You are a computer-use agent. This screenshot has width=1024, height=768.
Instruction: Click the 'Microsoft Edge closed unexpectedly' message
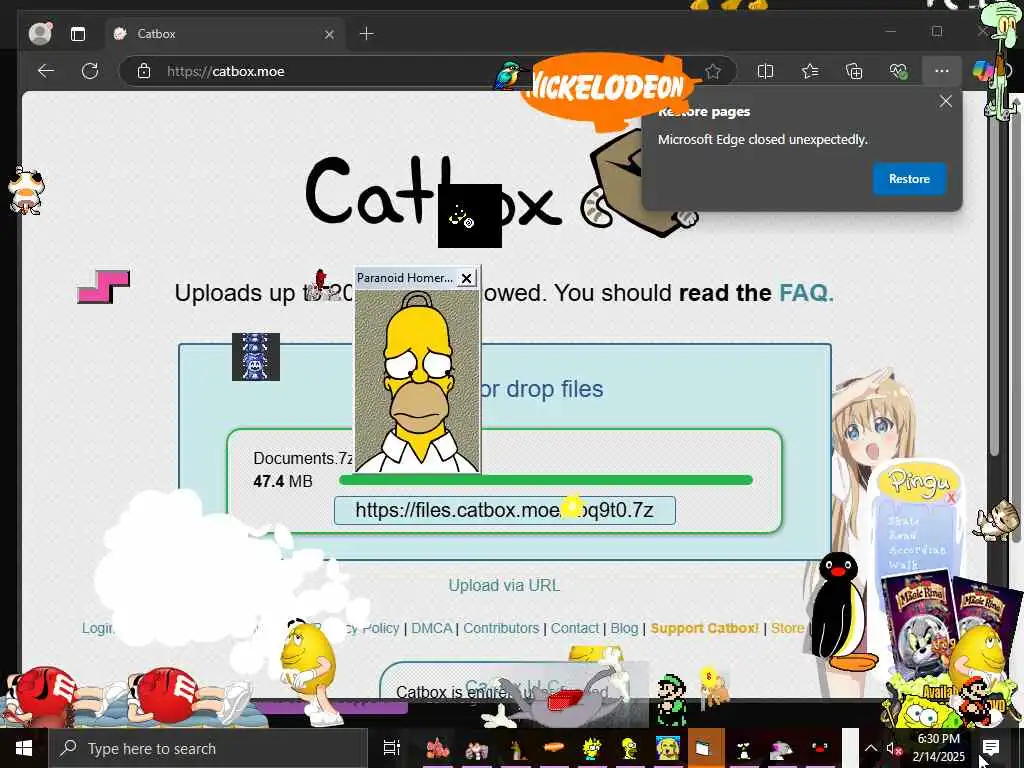pos(762,140)
